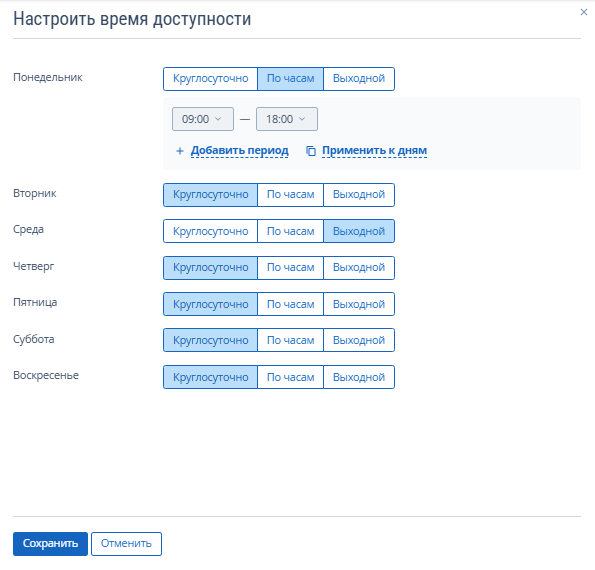595x570 pixels.
Task: Click the copy icon beside Применить к дням
Action: coord(311,151)
